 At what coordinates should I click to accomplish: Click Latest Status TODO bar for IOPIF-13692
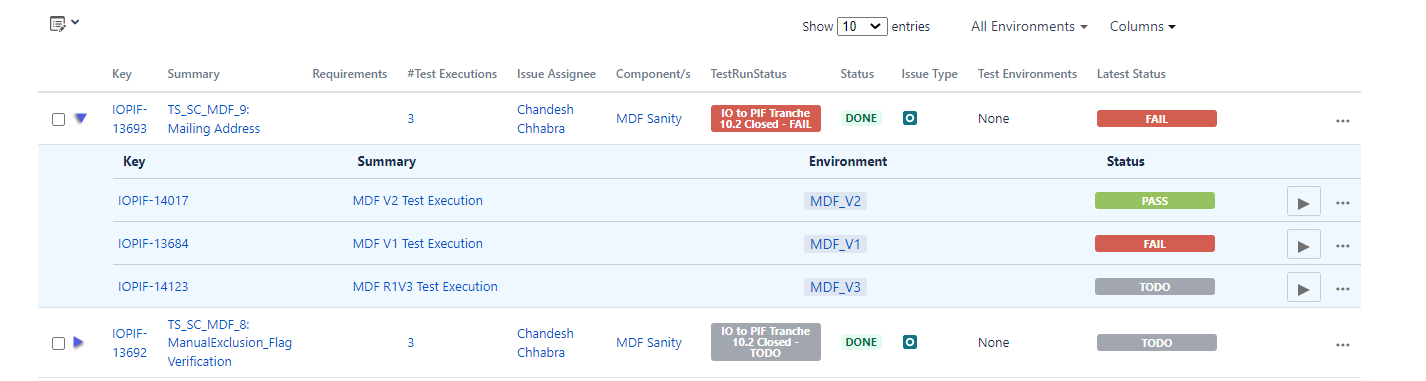[1157, 343]
